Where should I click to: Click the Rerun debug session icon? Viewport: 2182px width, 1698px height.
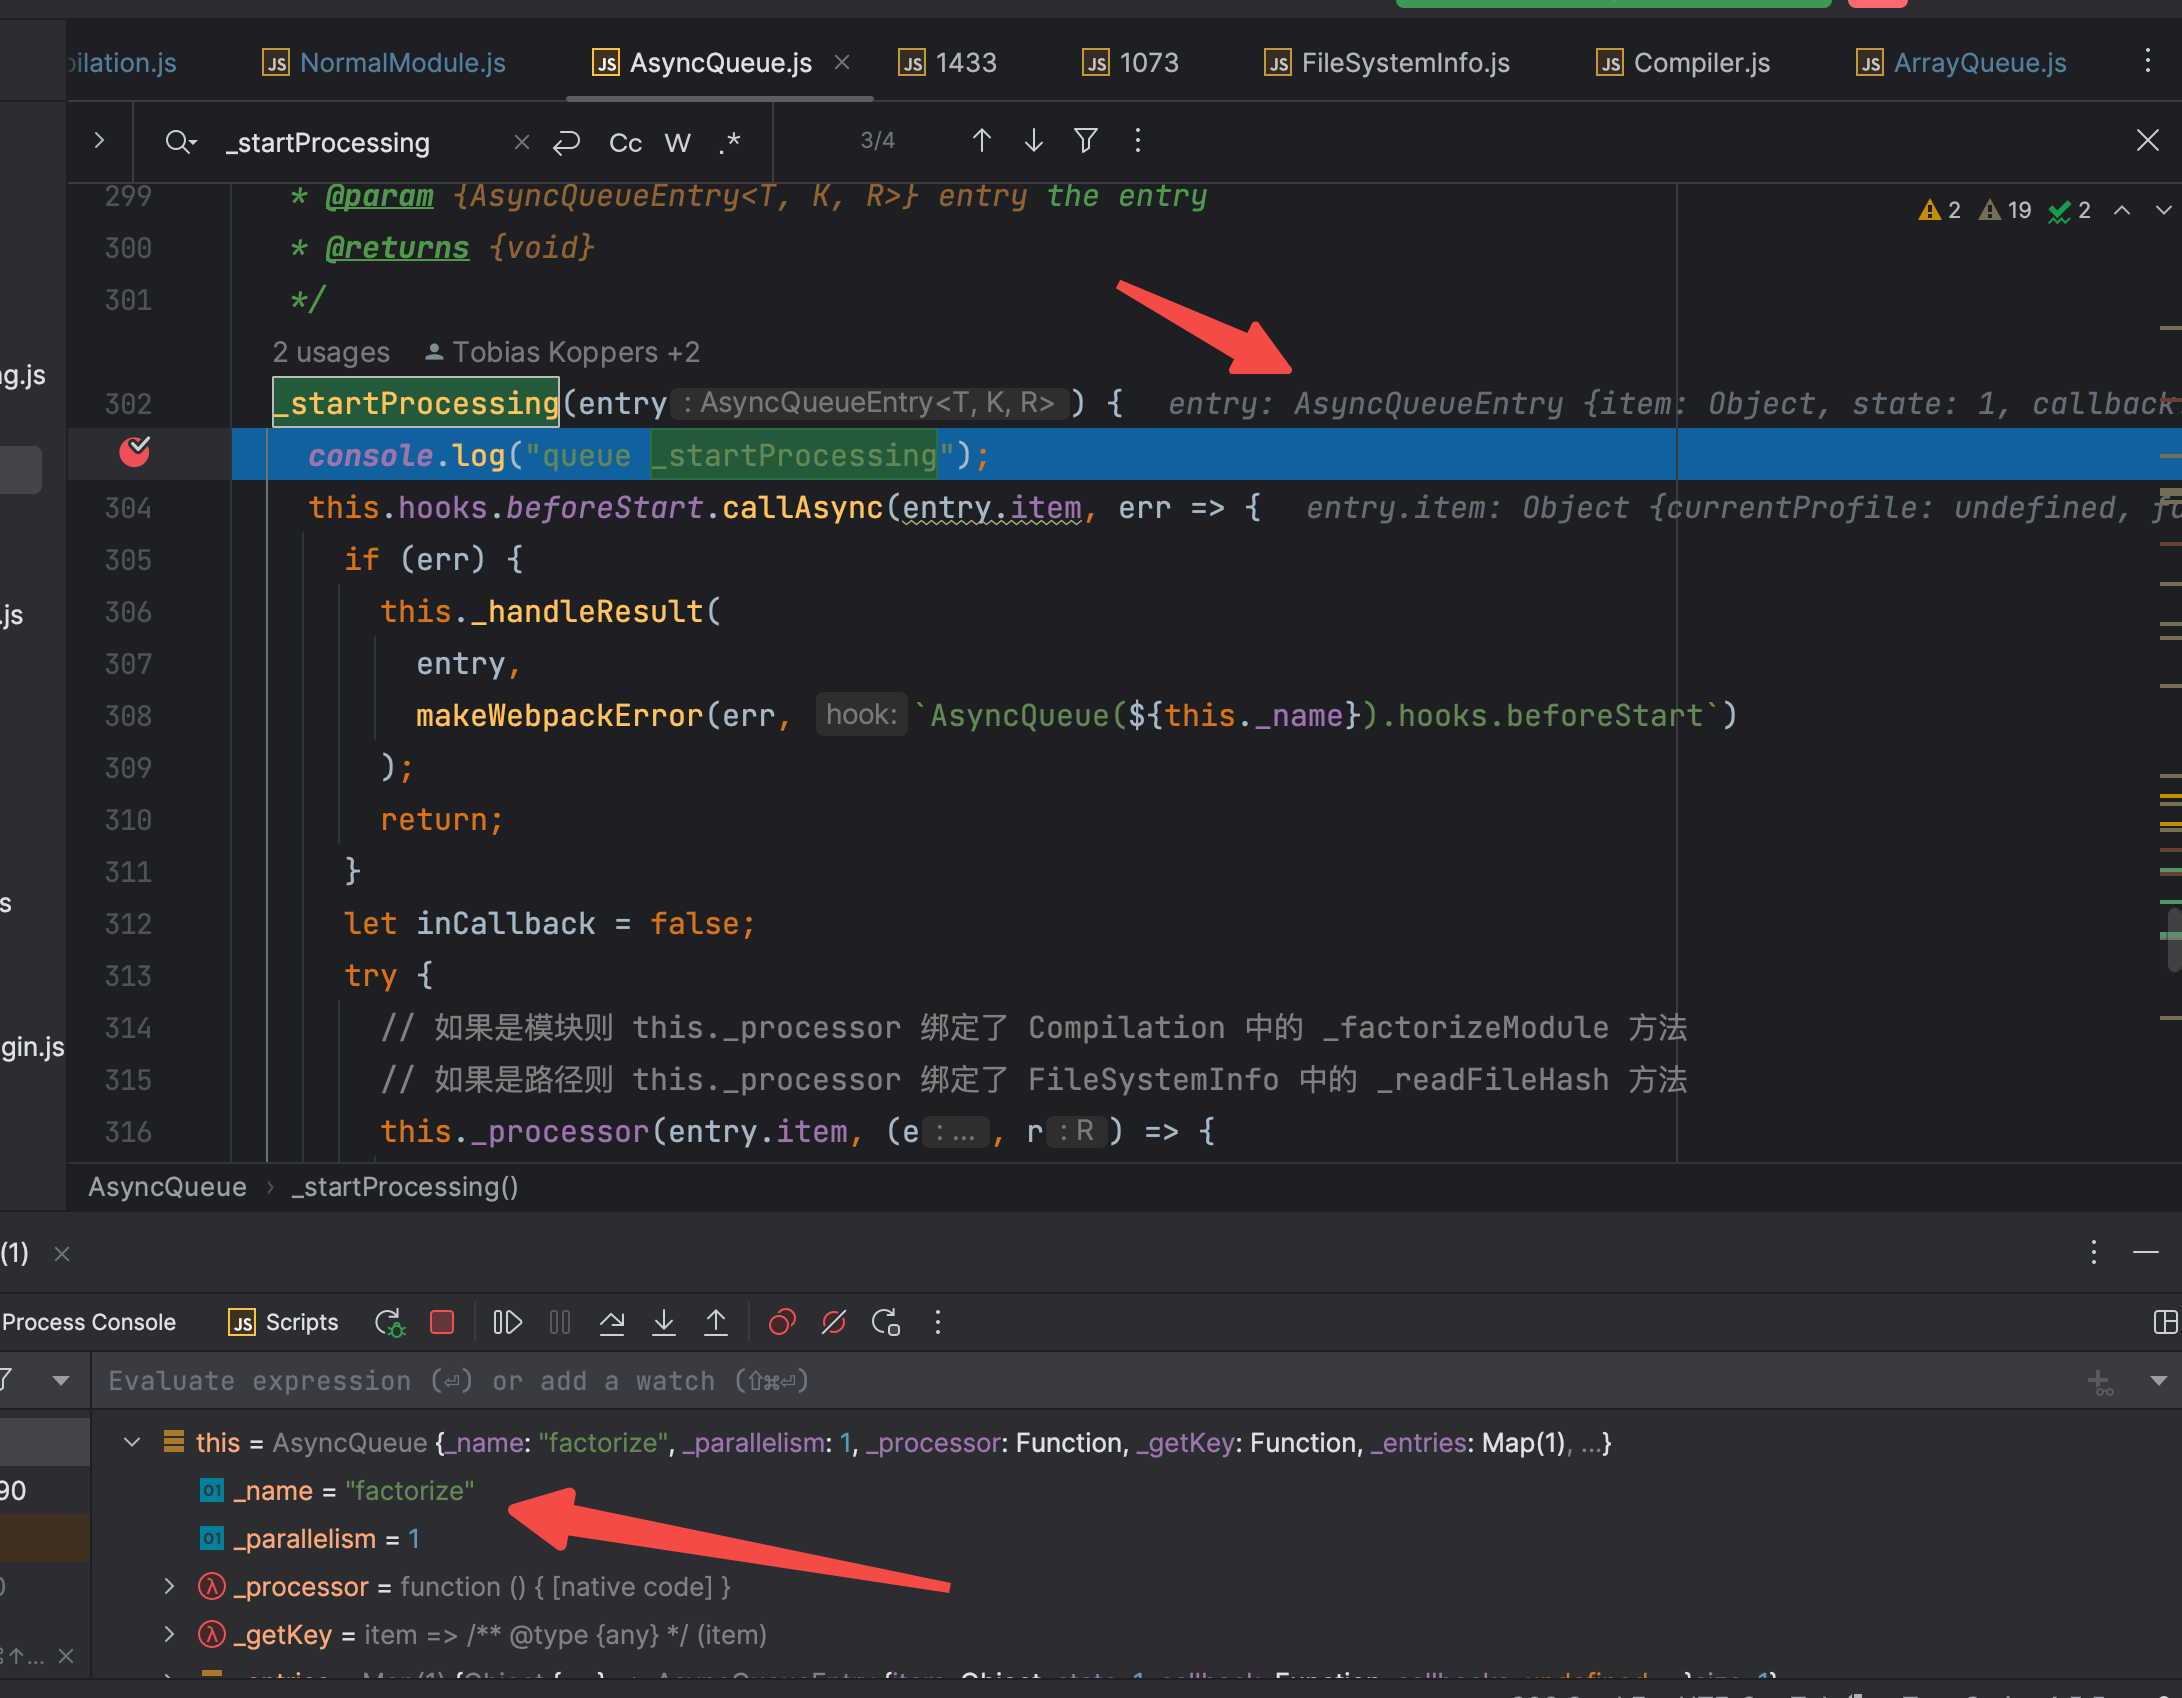pyautogui.click(x=389, y=1322)
